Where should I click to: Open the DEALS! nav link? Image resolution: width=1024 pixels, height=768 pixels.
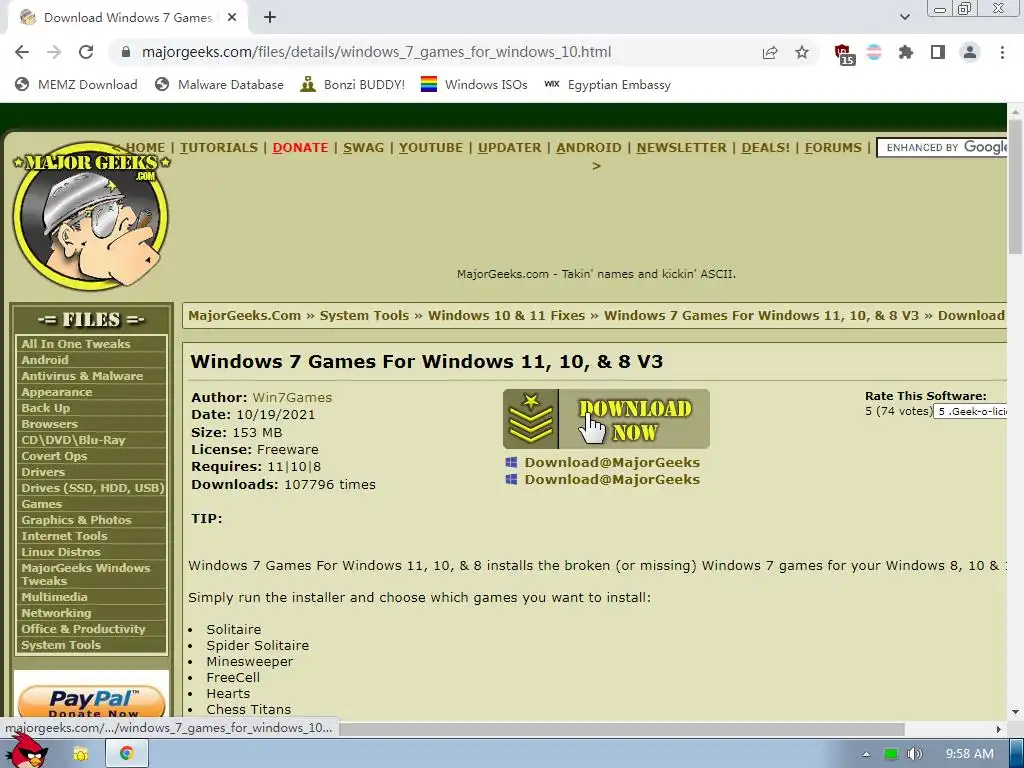(765, 148)
